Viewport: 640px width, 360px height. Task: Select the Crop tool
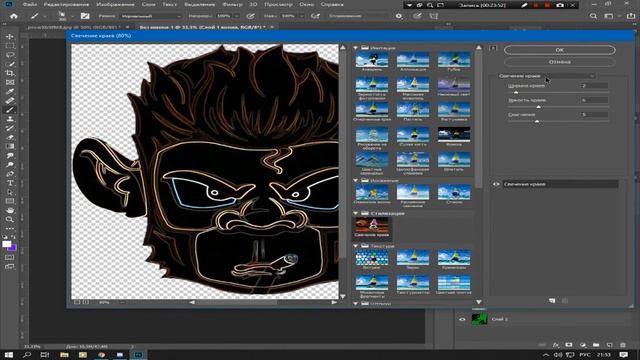click(x=10, y=73)
